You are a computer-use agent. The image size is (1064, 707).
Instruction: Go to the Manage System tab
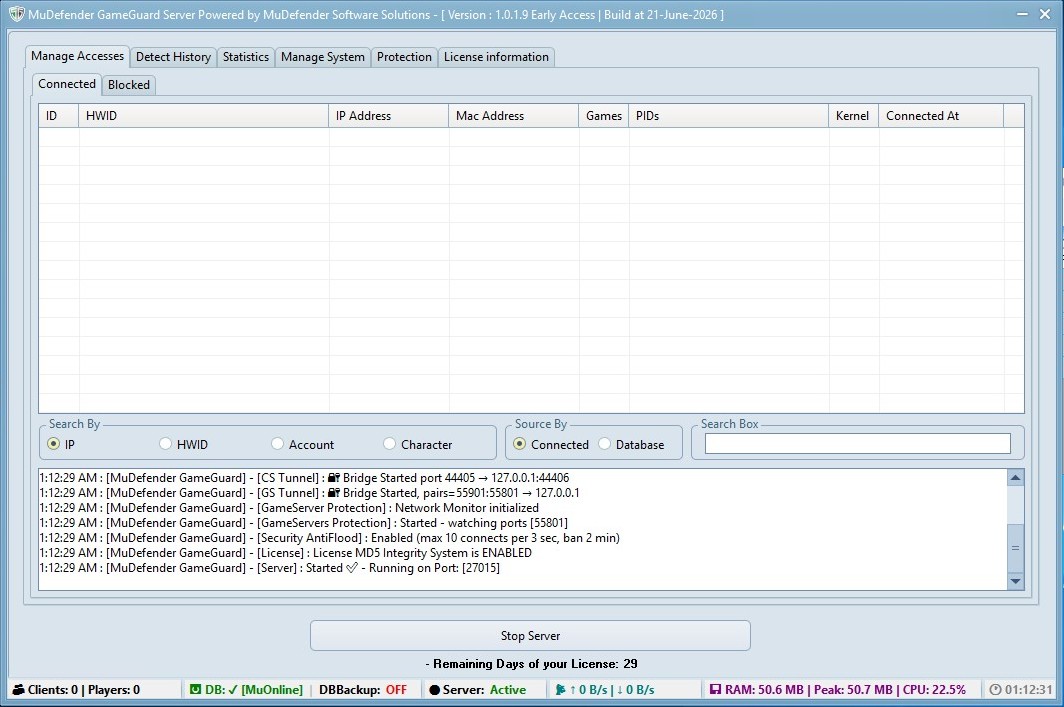pyautogui.click(x=322, y=57)
